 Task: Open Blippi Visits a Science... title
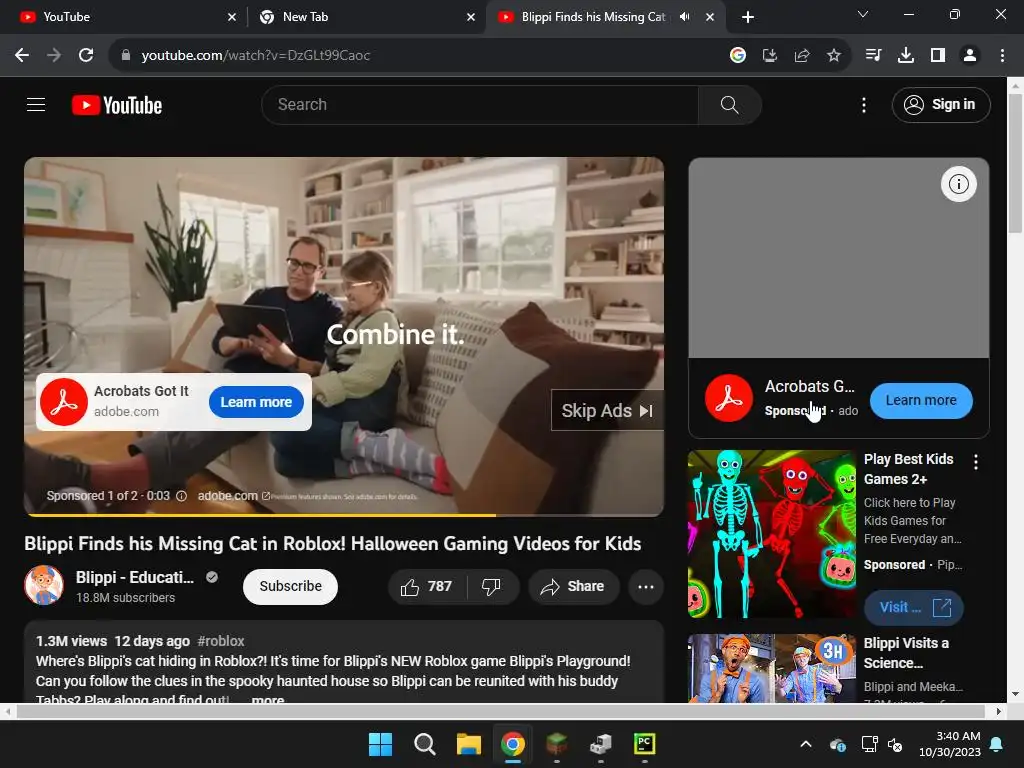(x=906, y=653)
